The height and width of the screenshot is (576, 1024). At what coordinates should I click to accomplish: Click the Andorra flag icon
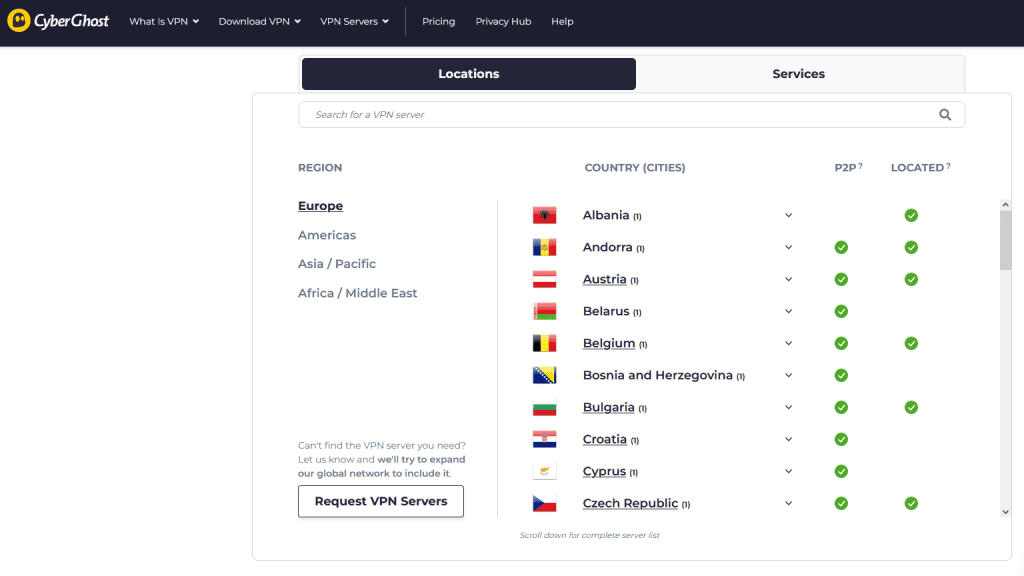[544, 248]
